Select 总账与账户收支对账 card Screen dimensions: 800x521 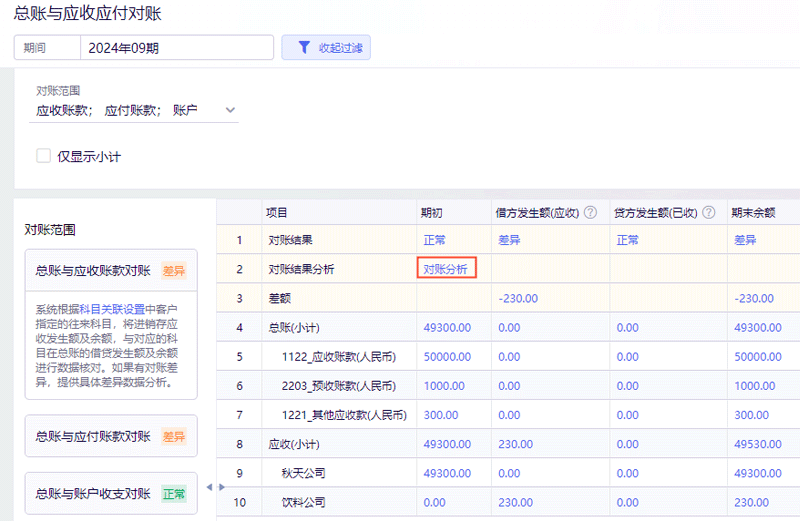(111, 493)
